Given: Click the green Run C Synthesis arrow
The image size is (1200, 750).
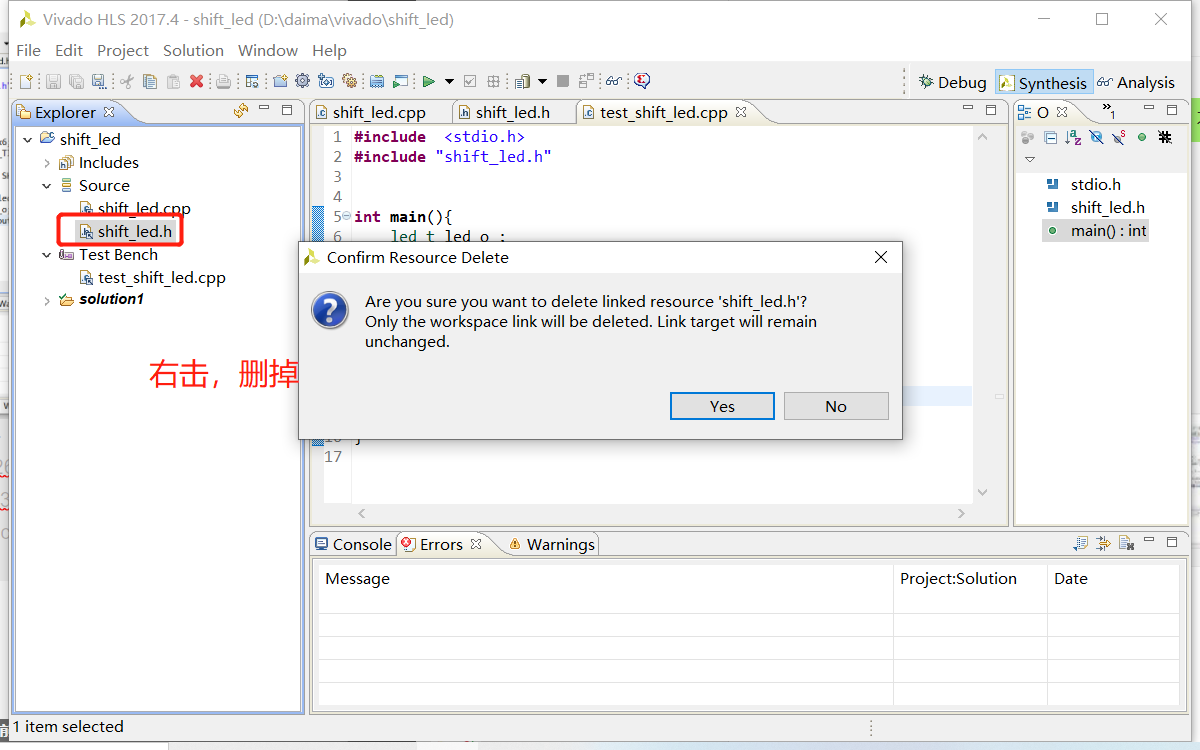Looking at the screenshot, I should (x=428, y=81).
